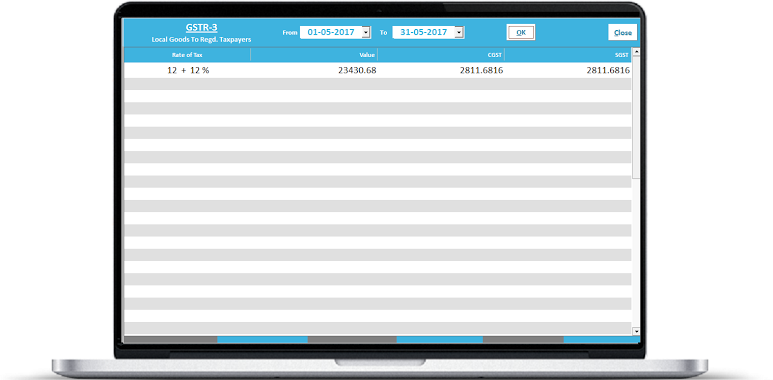Click the GSTR-3 title link
Image resolution: width=773 pixels, height=380 pixels.
201,28
